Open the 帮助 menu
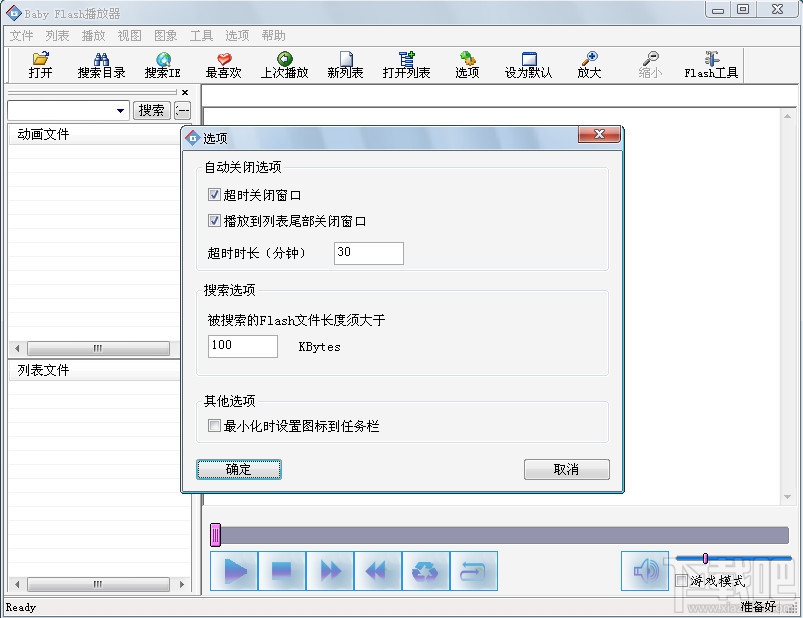Viewport: 803px width, 618px height. coord(273,35)
